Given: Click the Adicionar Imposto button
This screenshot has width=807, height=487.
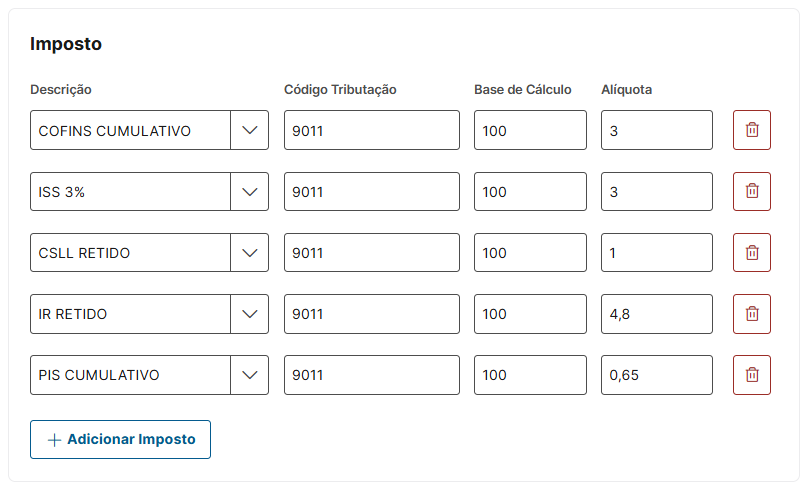Looking at the screenshot, I should tap(120, 439).
